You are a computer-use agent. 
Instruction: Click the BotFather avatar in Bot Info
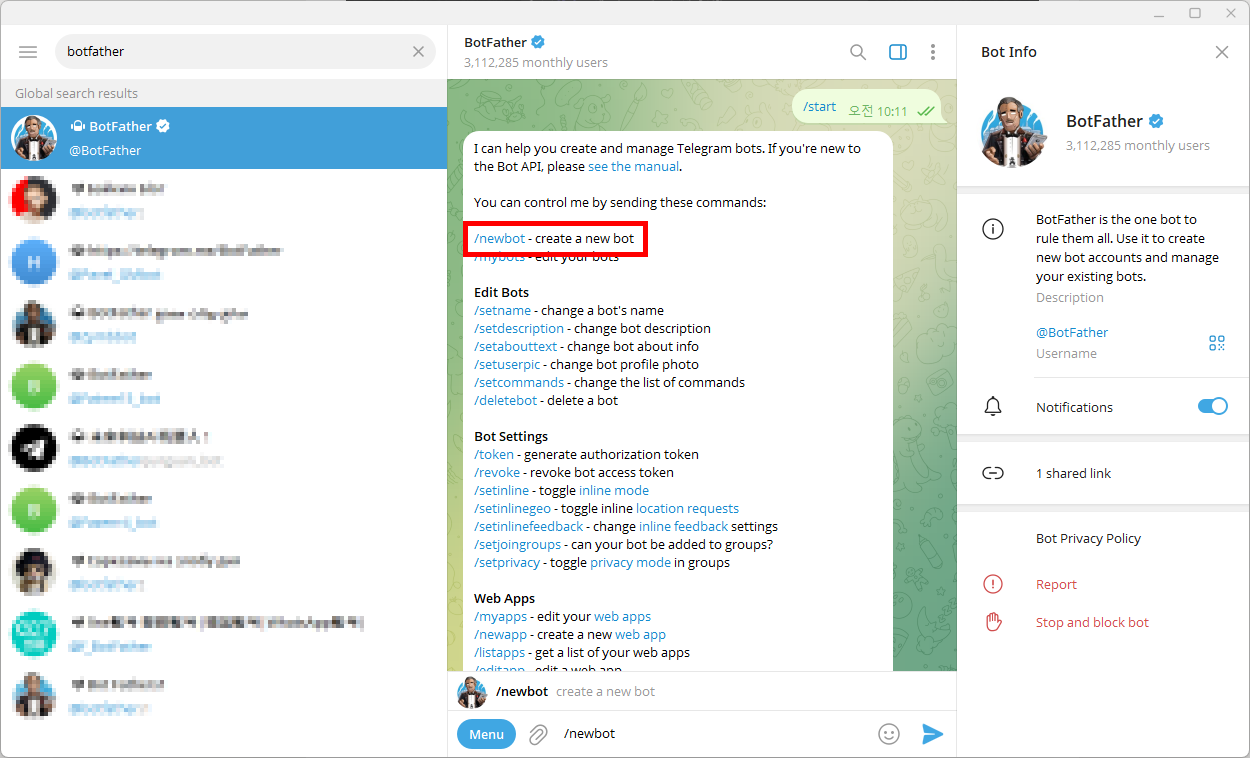1013,132
